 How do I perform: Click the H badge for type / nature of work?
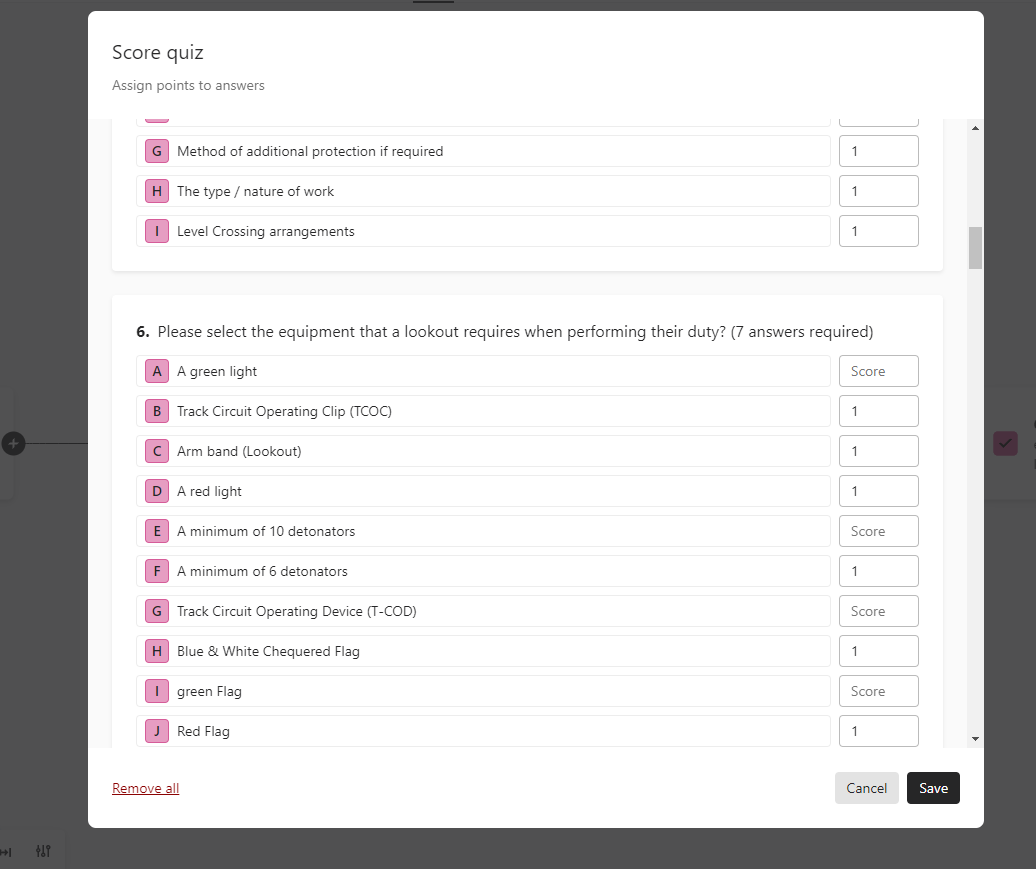click(x=157, y=191)
